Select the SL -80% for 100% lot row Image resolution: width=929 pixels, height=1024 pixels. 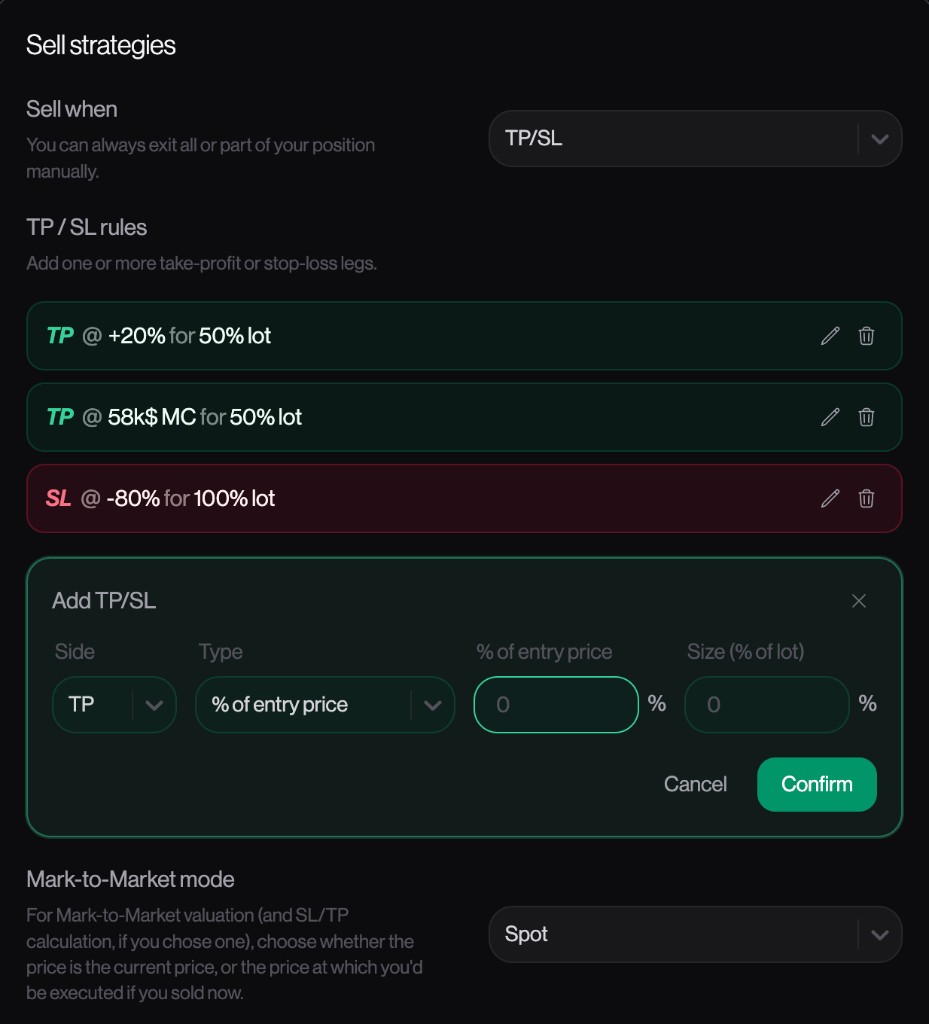[x=464, y=498]
